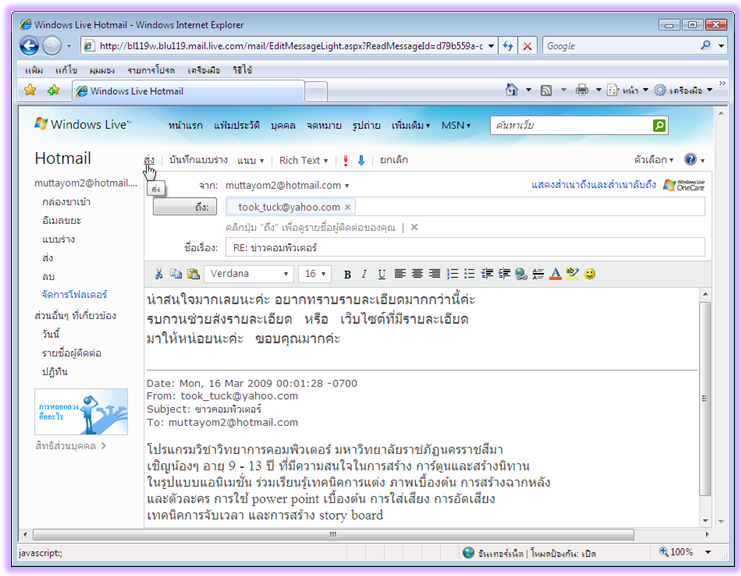Image resolution: width=741 pixels, height=576 pixels.
Task: Insert a hyperlink with globe icon
Action: (521, 274)
